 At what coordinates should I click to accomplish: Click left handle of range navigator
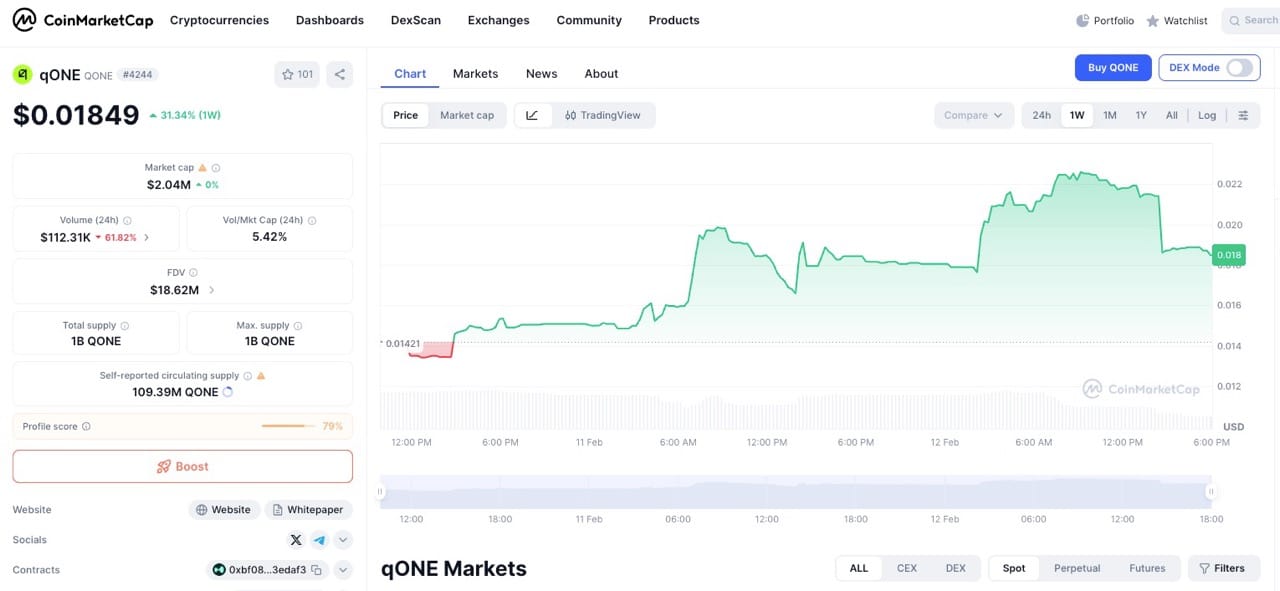[x=380, y=491]
